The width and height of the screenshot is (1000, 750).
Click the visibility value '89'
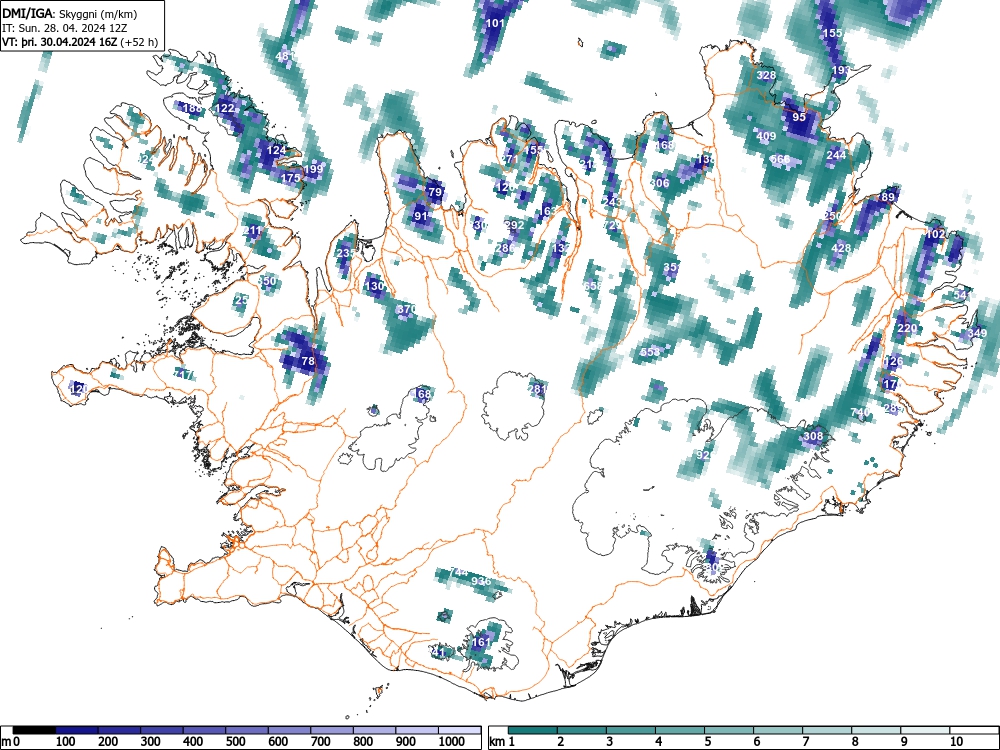(888, 198)
